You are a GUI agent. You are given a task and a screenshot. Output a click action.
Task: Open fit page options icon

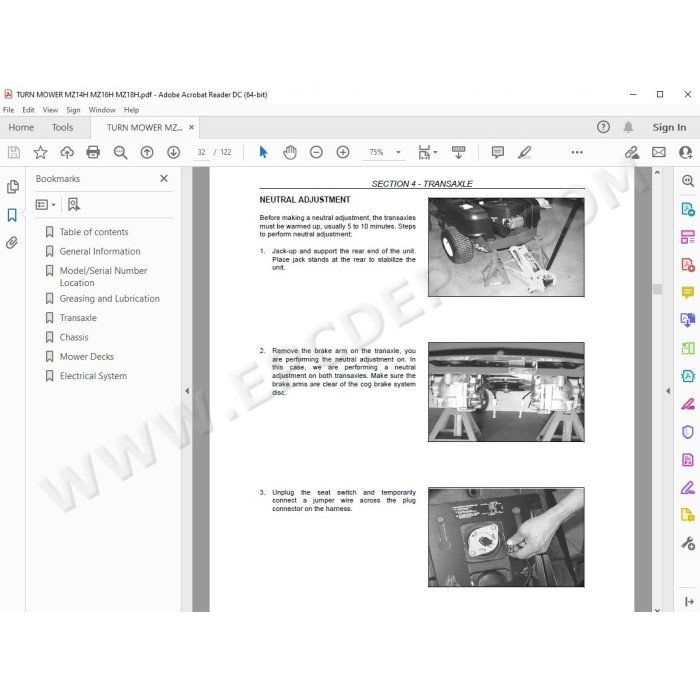pos(427,152)
